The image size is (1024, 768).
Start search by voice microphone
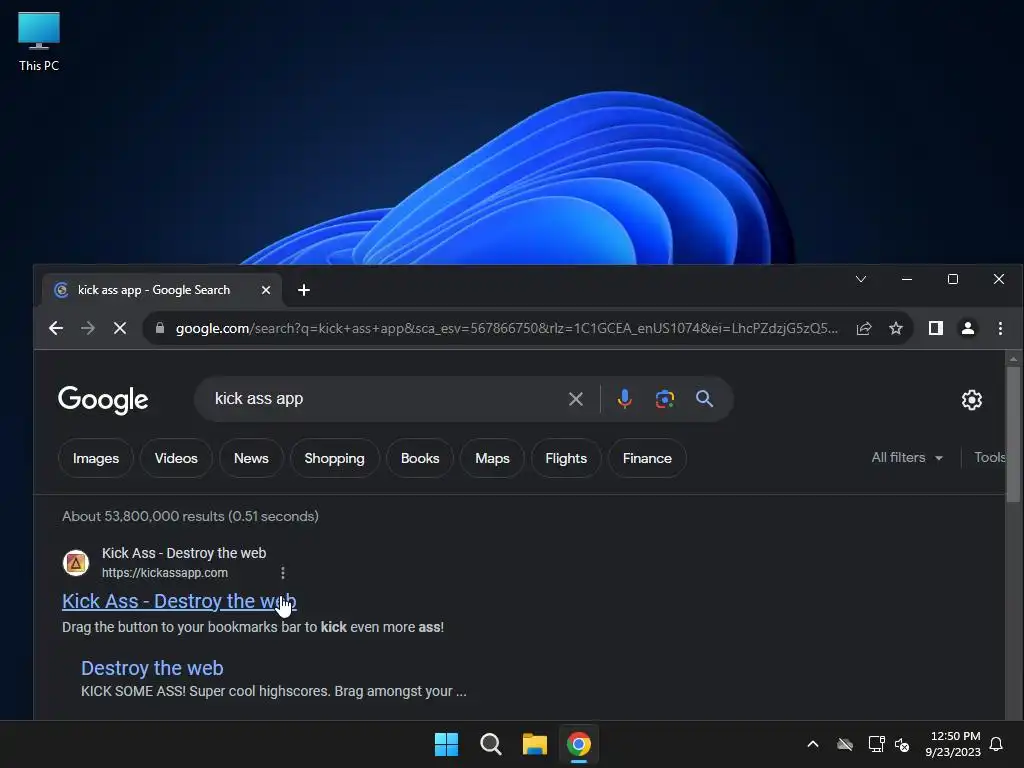pos(624,398)
